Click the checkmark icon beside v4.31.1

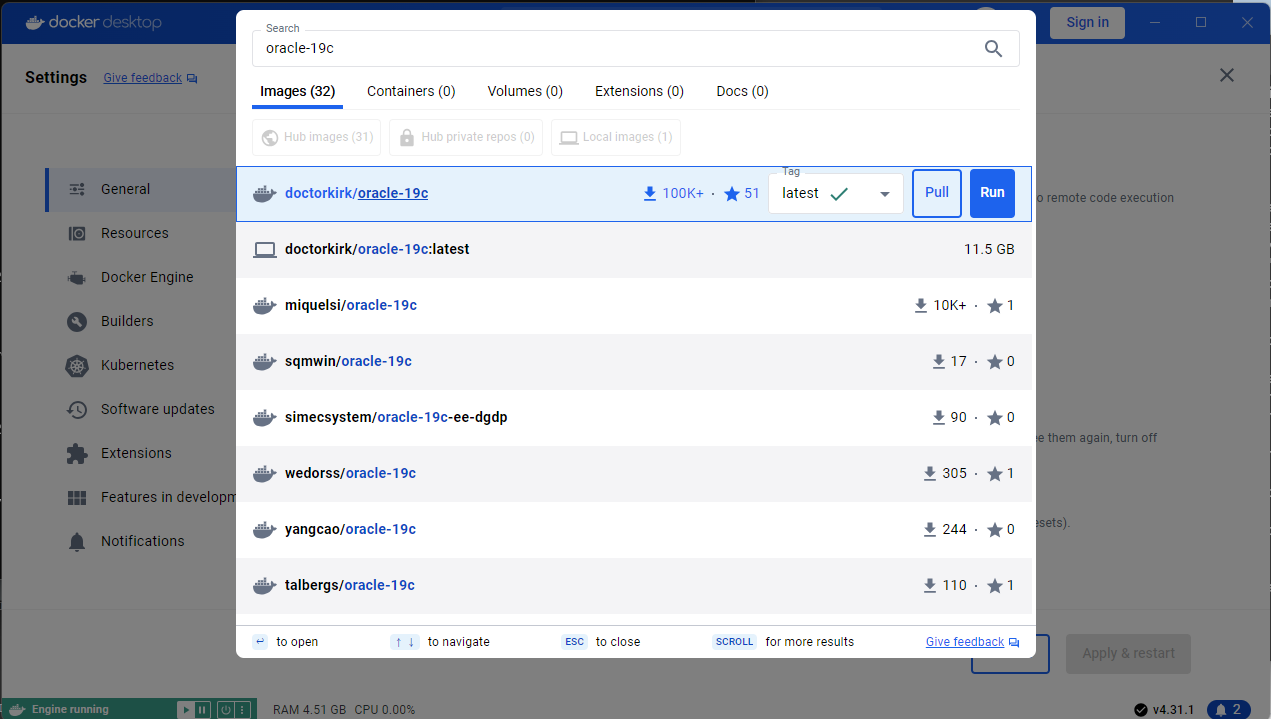1141,710
